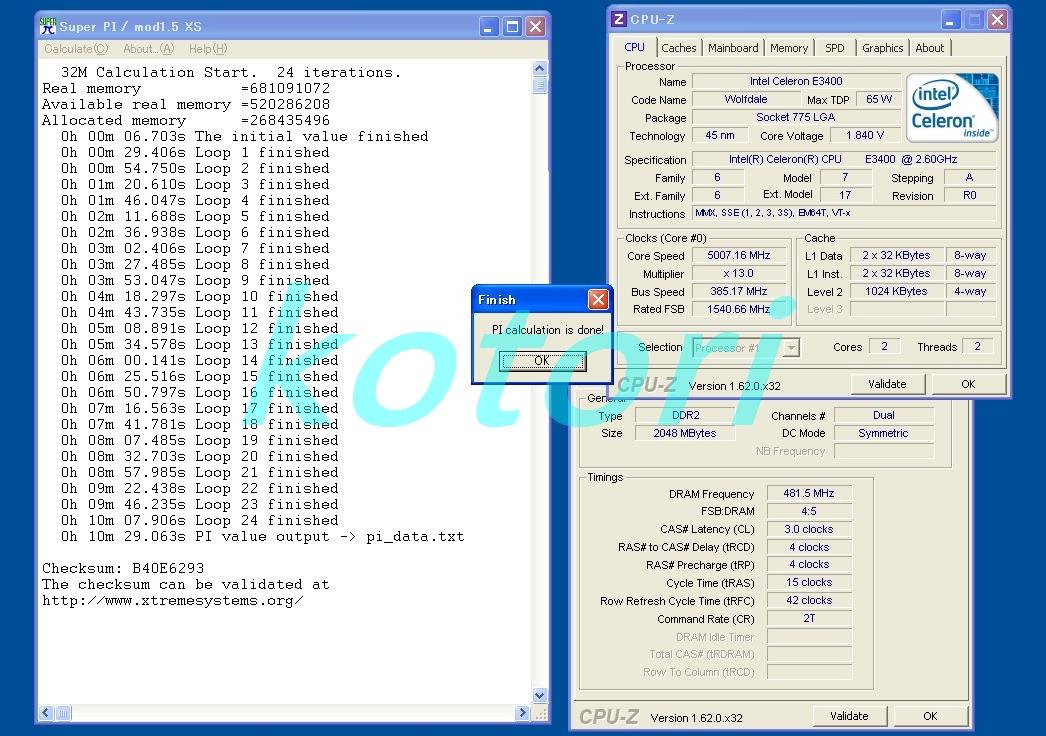Click the memory Size value 2048 MBytes

point(685,434)
